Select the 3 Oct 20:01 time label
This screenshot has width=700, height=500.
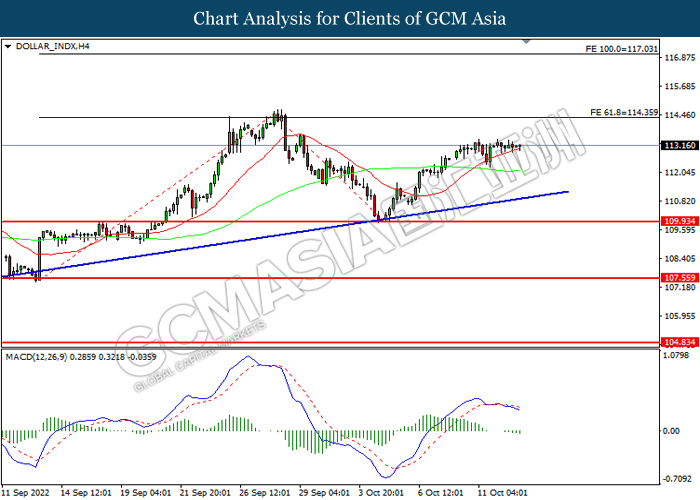[x=382, y=493]
